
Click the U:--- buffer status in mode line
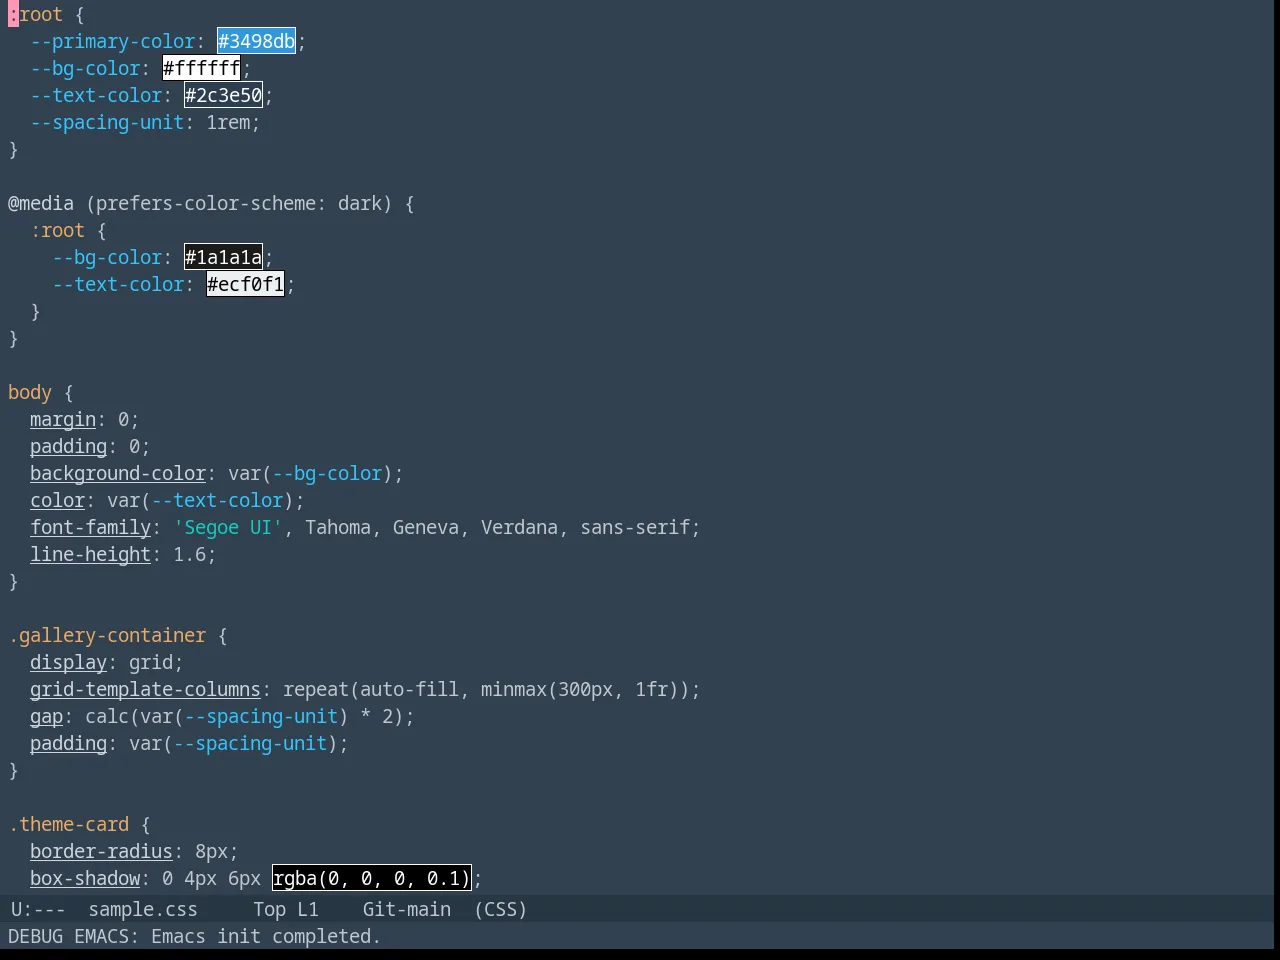pos(37,909)
